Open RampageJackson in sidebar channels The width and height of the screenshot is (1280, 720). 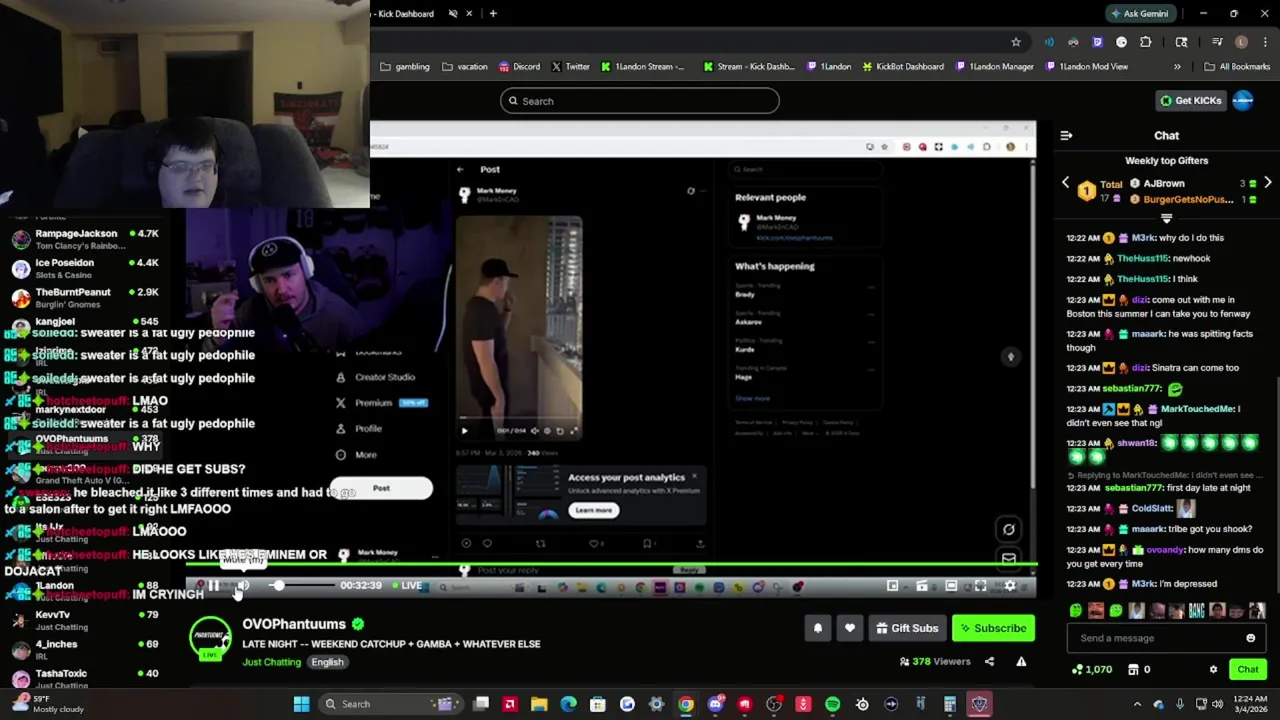click(x=84, y=239)
